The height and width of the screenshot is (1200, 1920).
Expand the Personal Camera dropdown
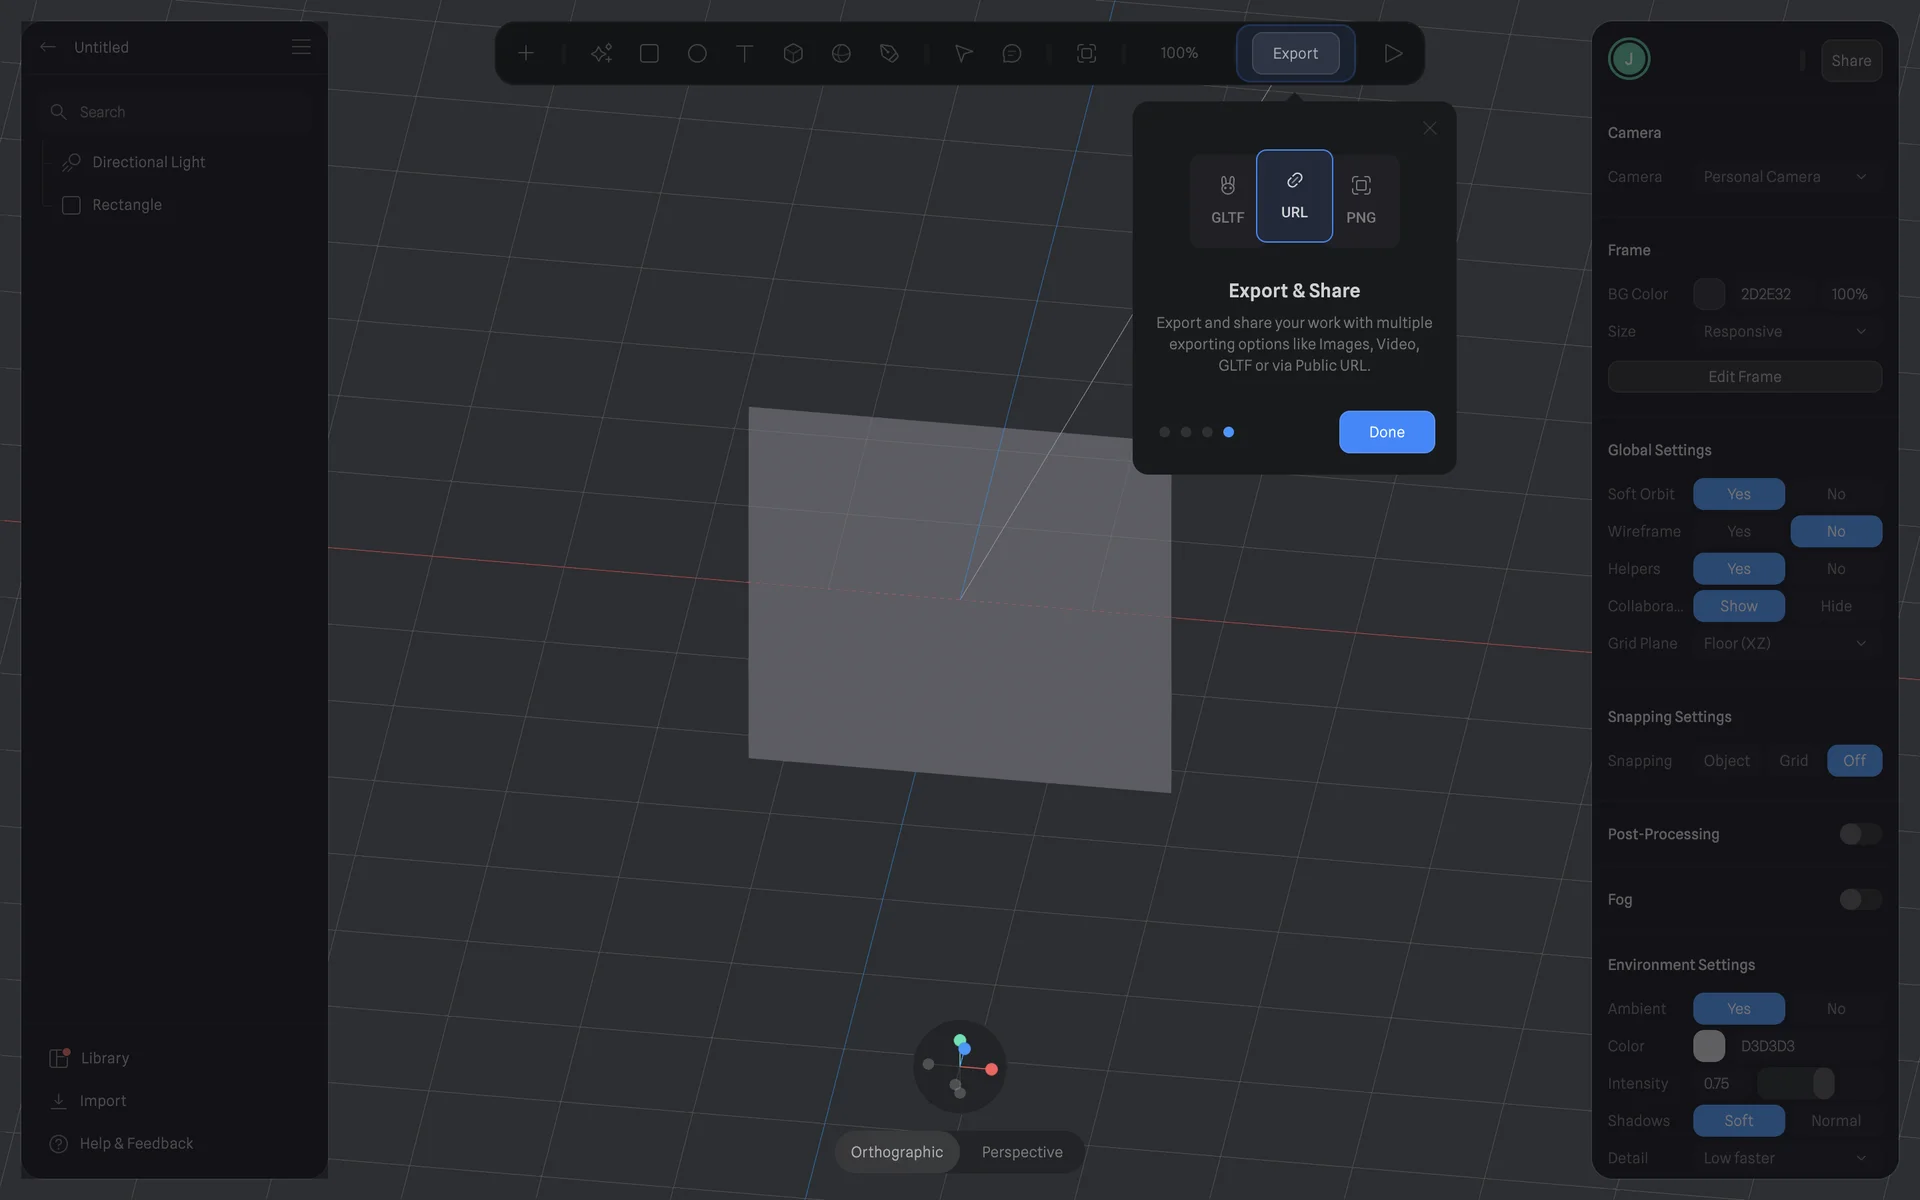[x=1784, y=177]
